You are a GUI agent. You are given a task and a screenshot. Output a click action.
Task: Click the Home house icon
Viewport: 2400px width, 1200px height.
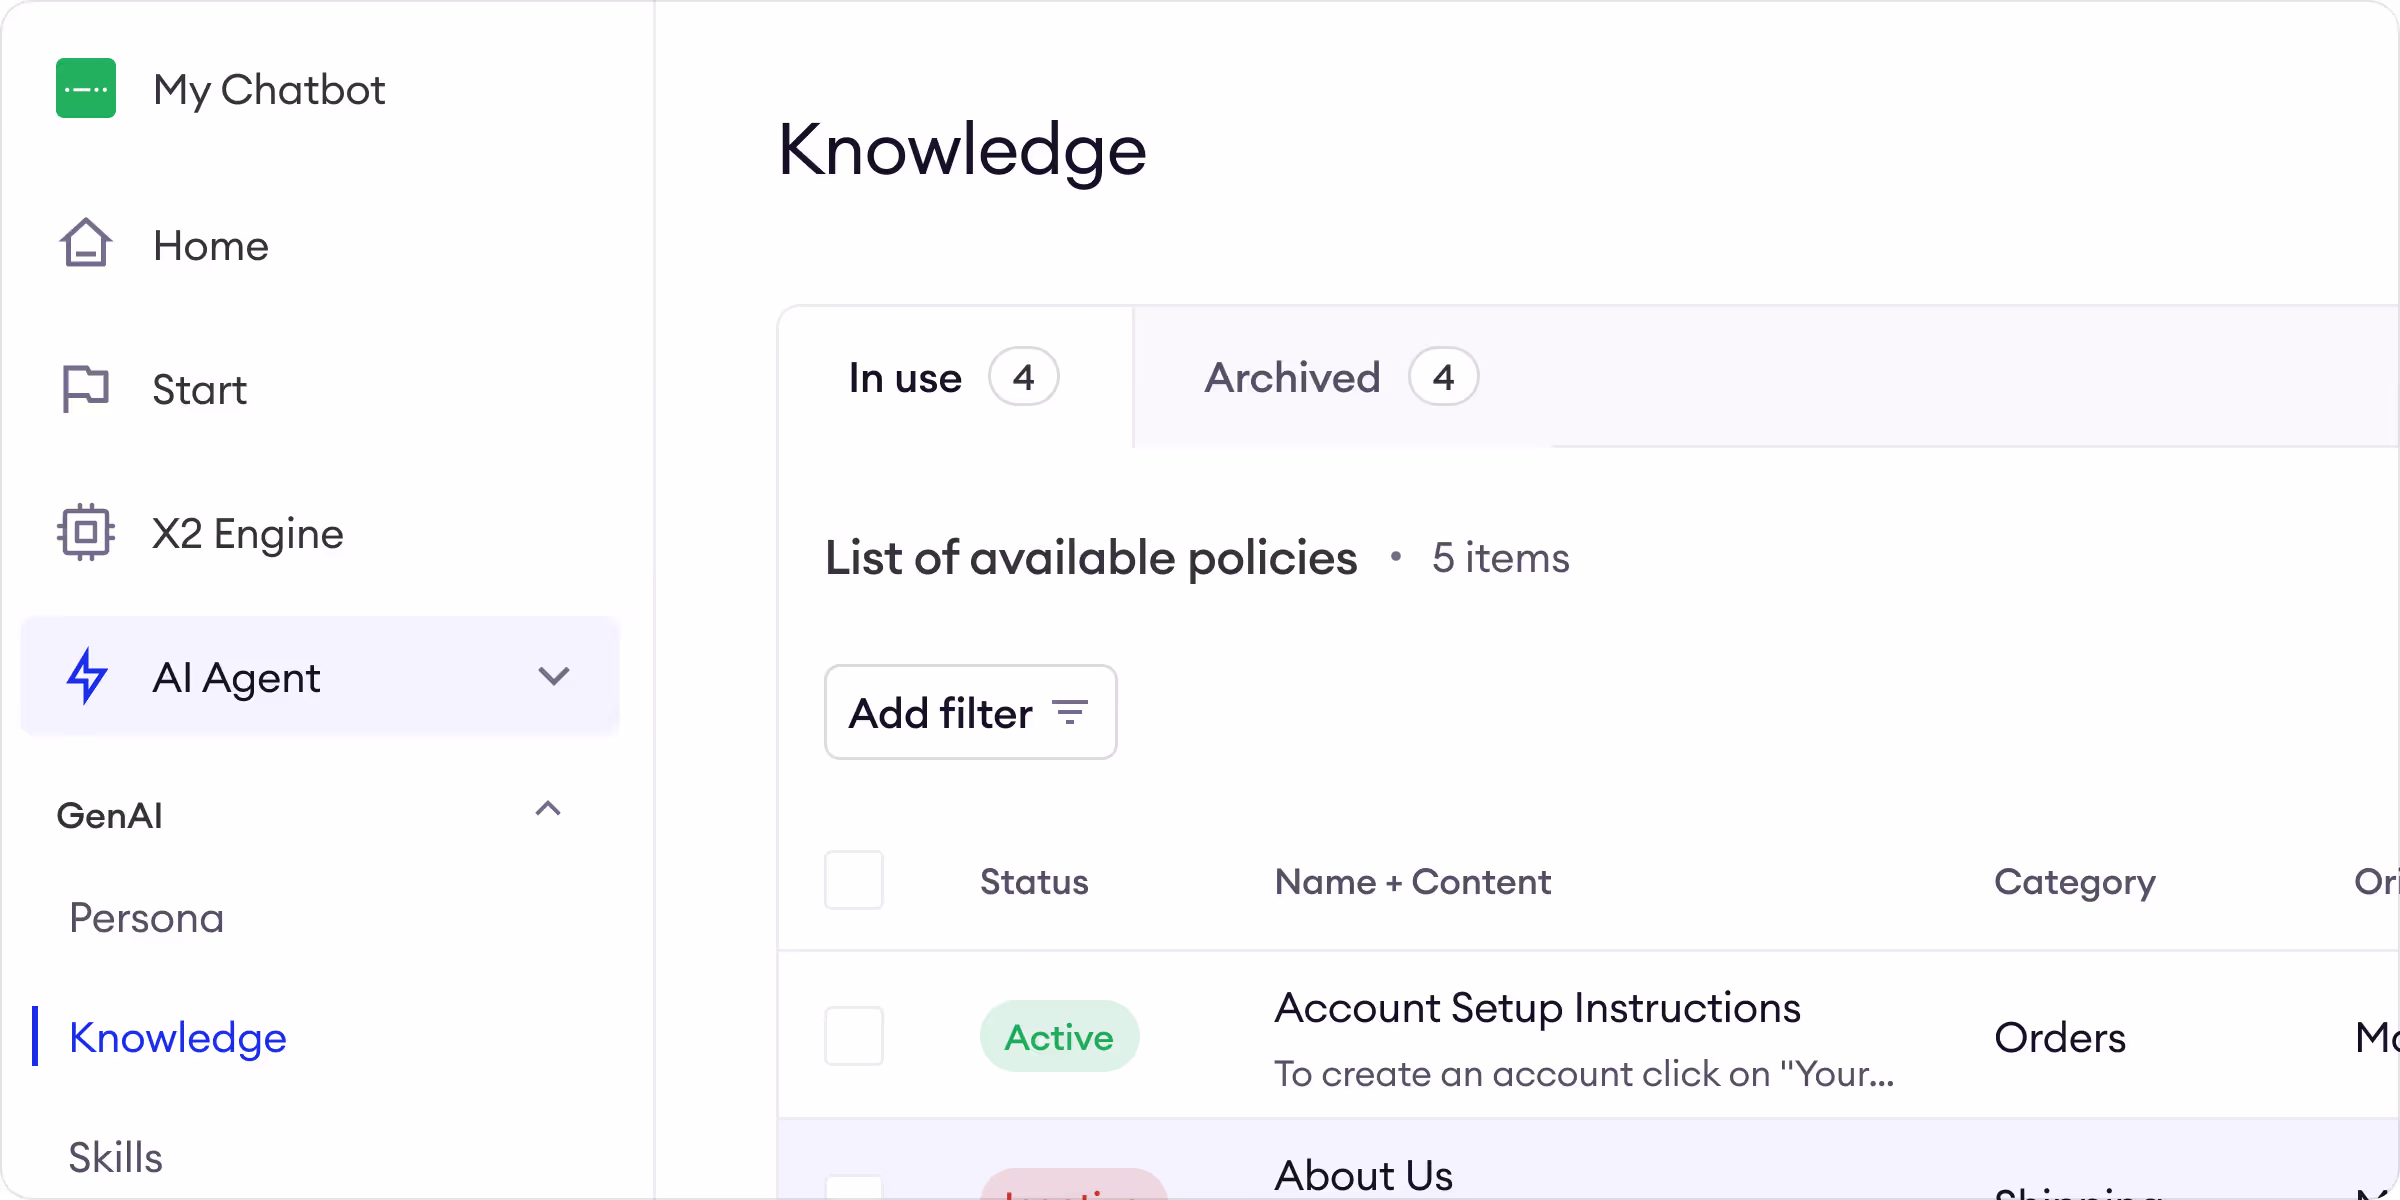[x=86, y=244]
